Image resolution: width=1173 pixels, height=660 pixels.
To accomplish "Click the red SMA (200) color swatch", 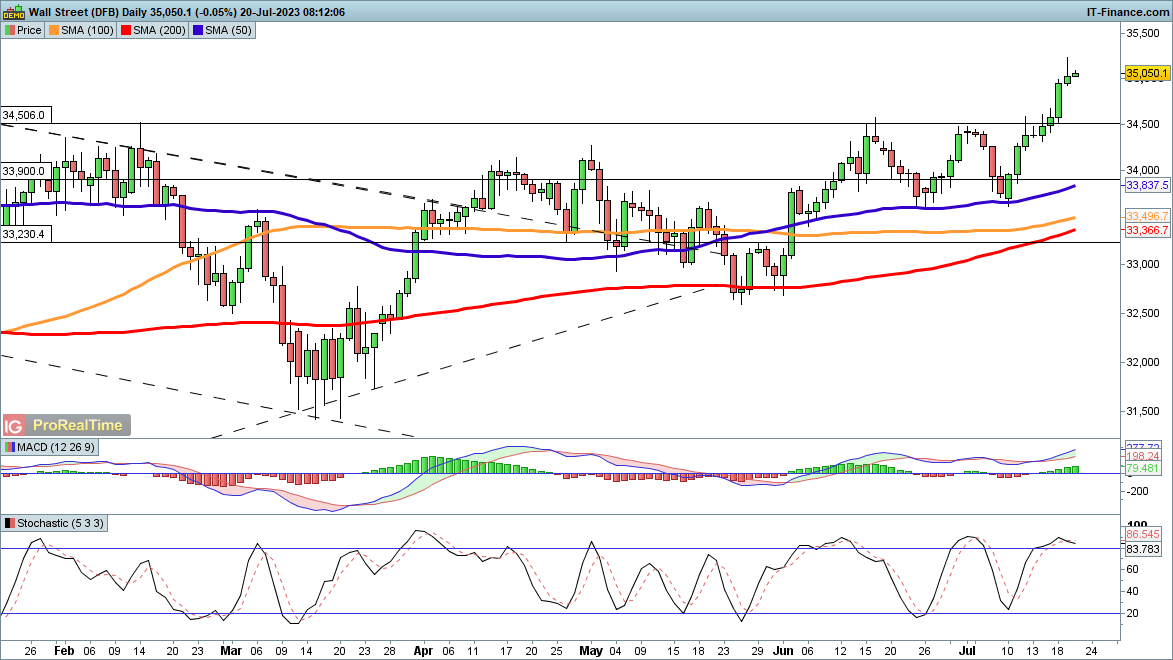I will point(126,31).
